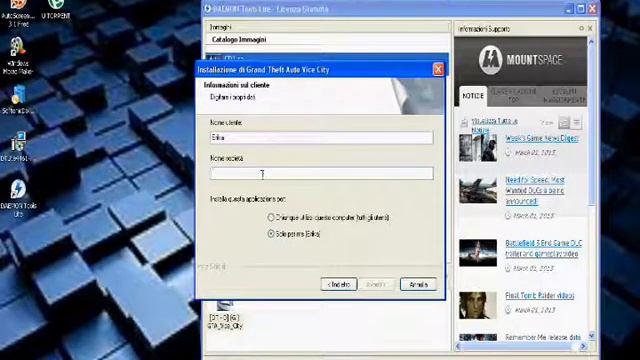This screenshot has height=360, width=640.
Task: Open the uTorrent desktop icon
Action: coord(56,10)
